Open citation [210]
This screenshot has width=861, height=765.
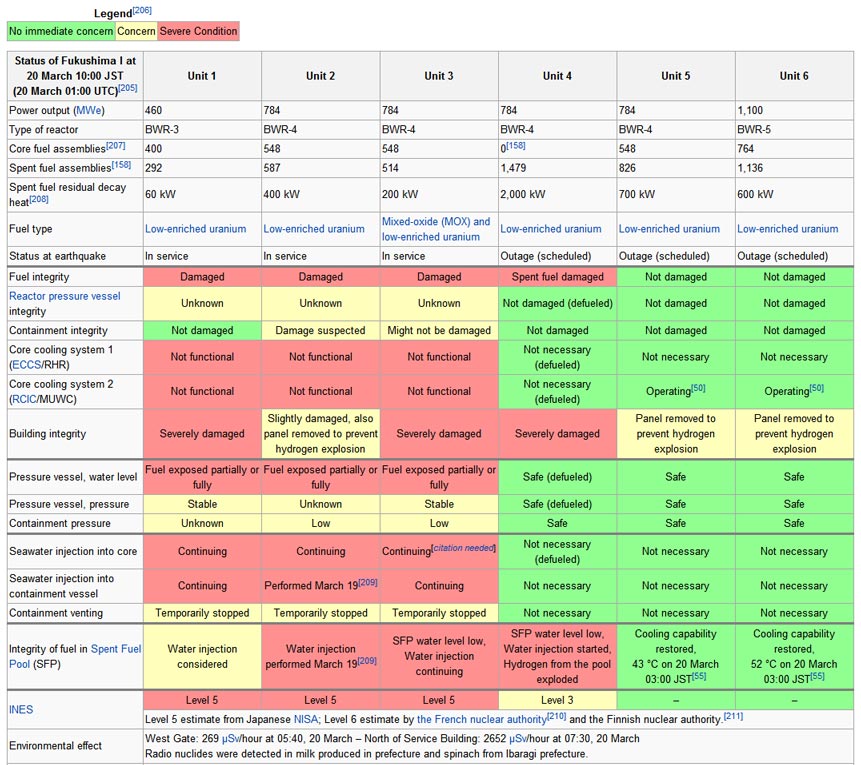(557, 716)
